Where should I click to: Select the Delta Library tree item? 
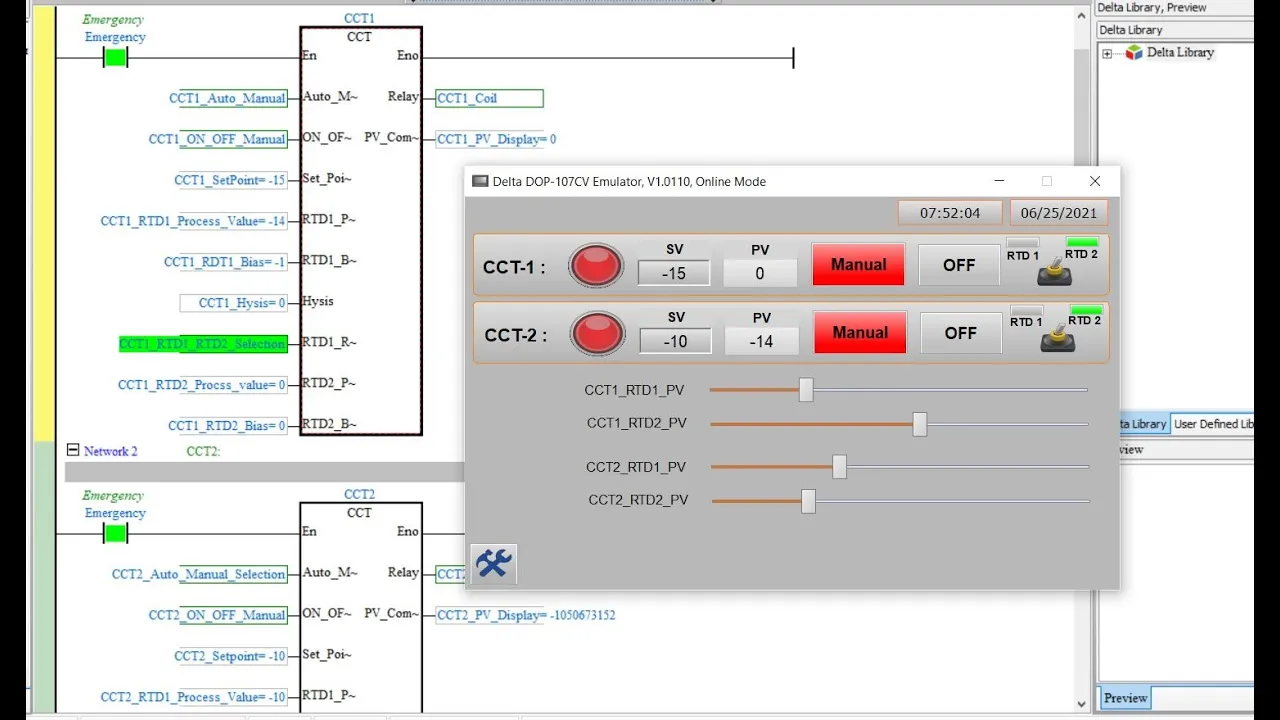pos(1180,52)
